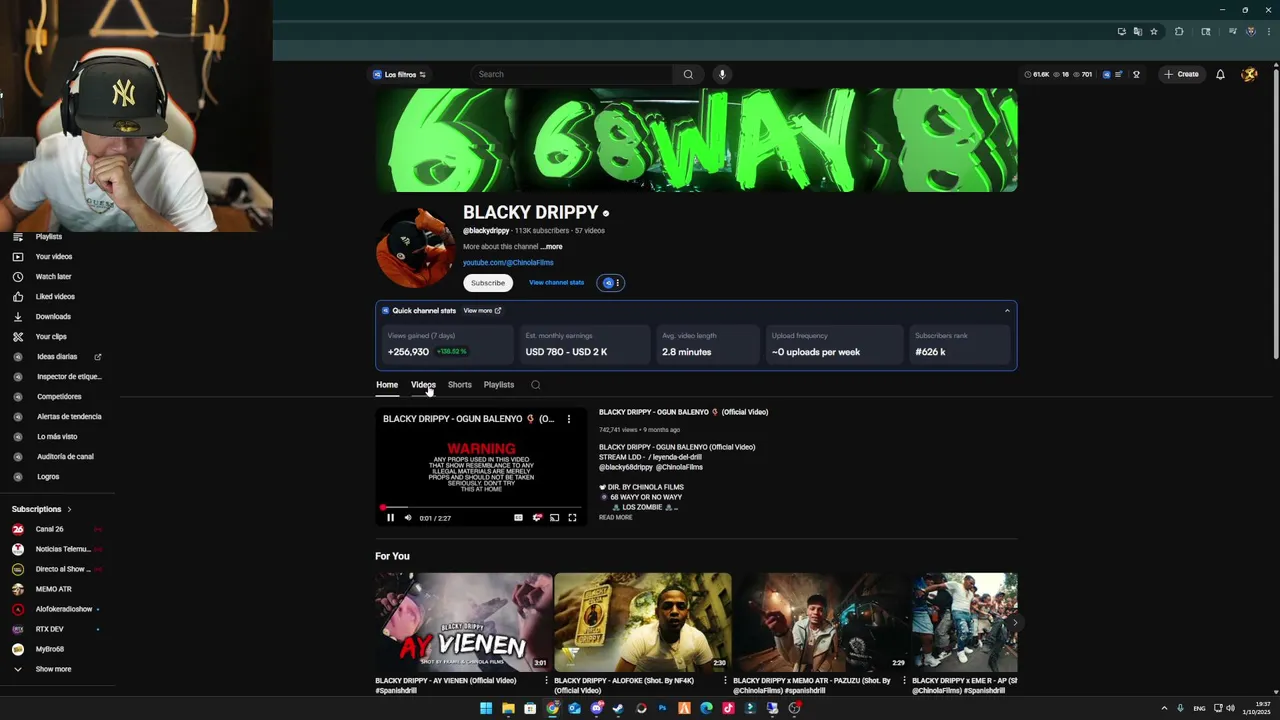Start voice search with microphone
The height and width of the screenshot is (720, 1280).
point(722,74)
